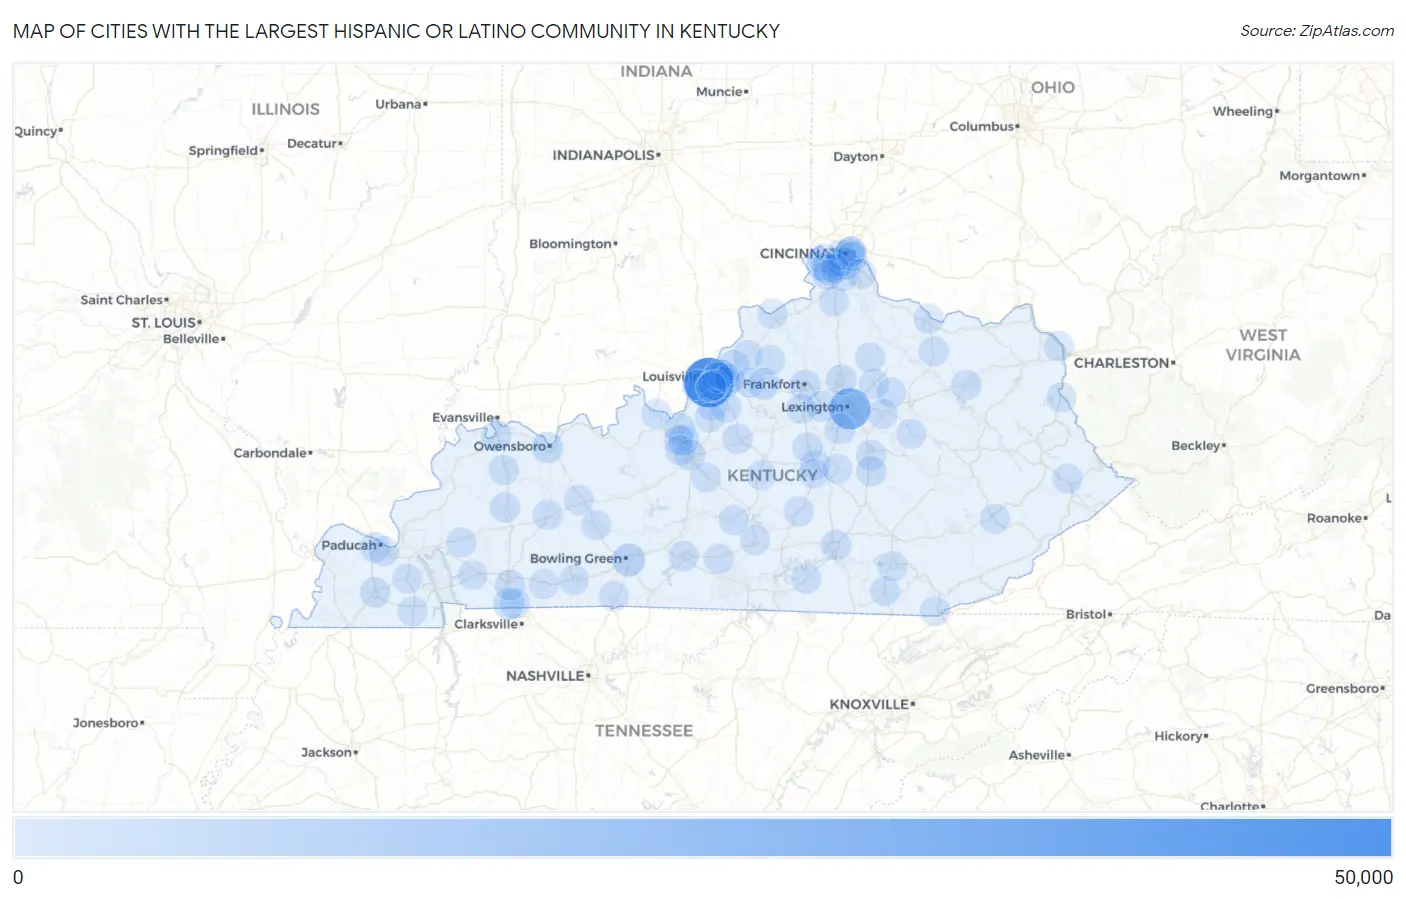Click the Asheville city label
This screenshot has height=899, width=1406.
pos(1037,755)
